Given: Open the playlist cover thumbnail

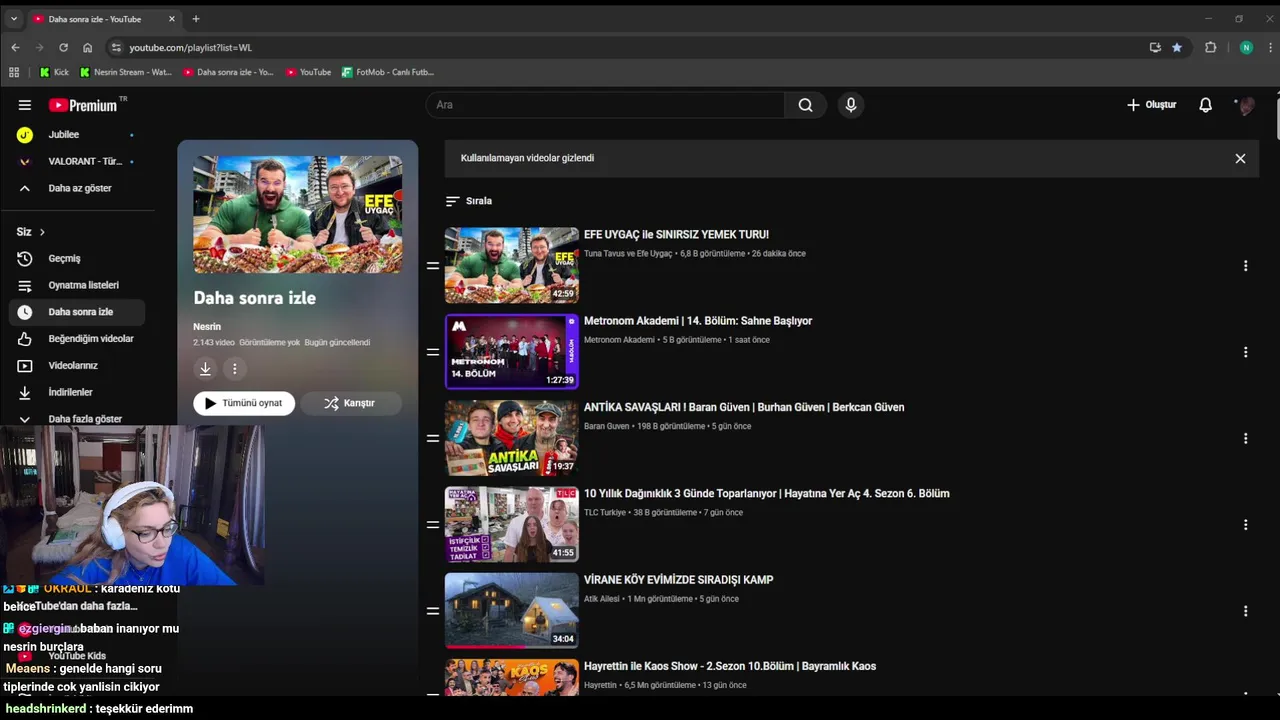Looking at the screenshot, I should [x=298, y=214].
